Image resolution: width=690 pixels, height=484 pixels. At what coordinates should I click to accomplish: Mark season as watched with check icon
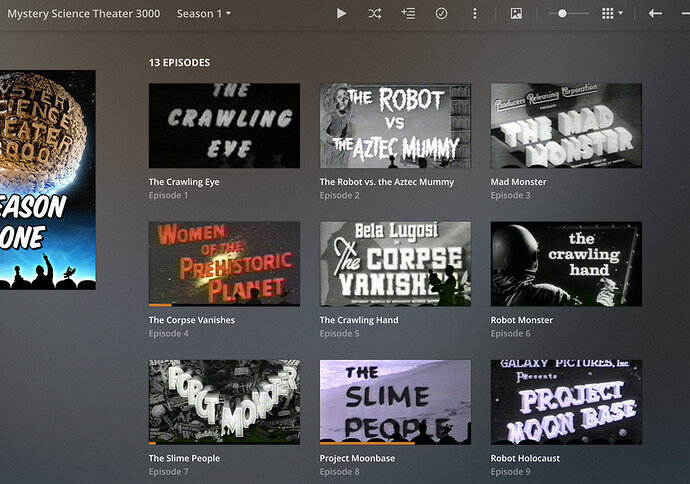click(x=441, y=14)
